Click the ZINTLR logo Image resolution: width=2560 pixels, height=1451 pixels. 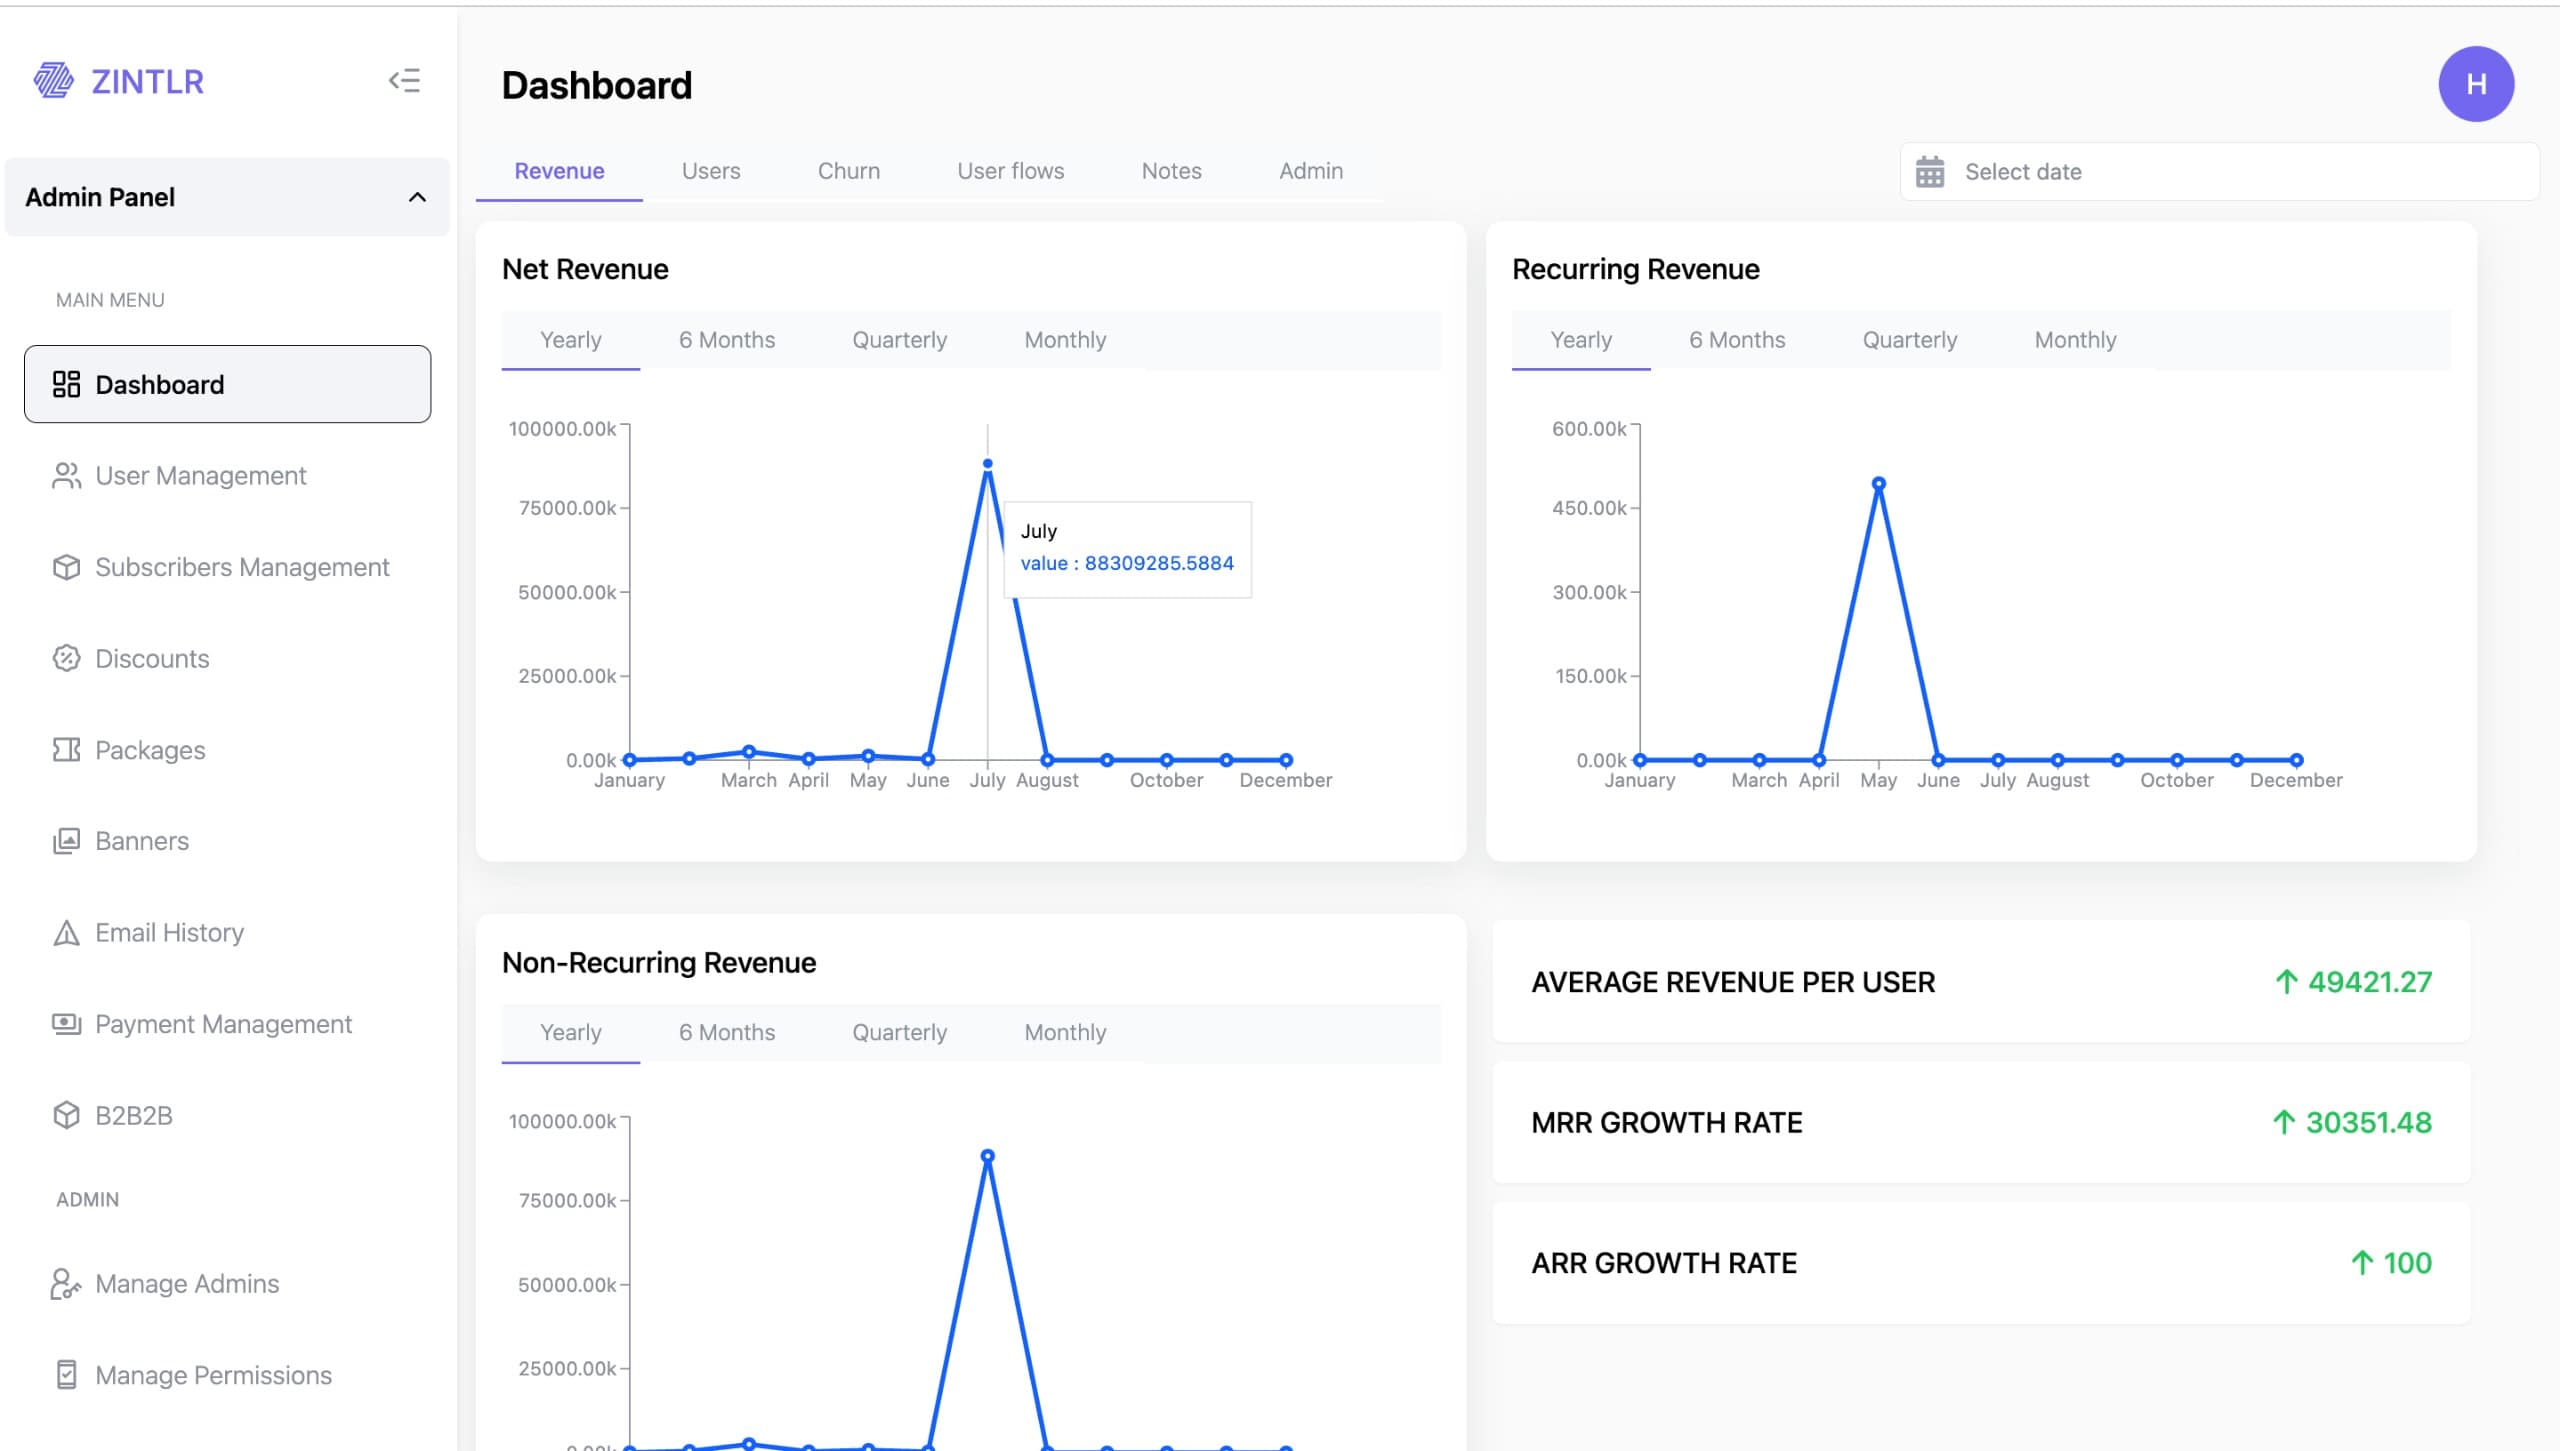(120, 81)
